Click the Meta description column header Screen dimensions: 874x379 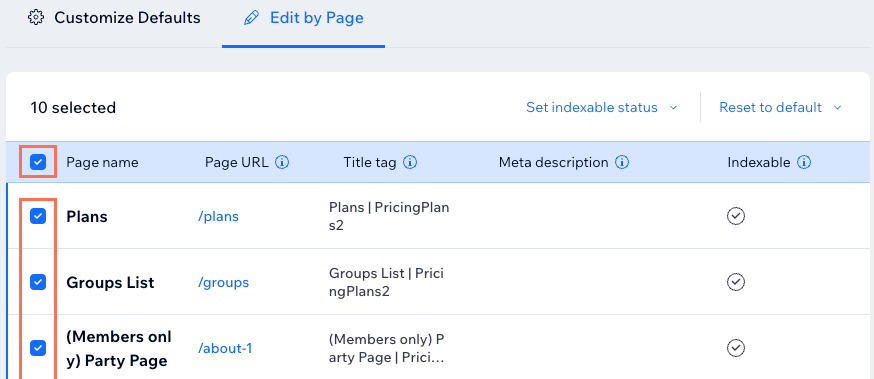tap(553, 163)
